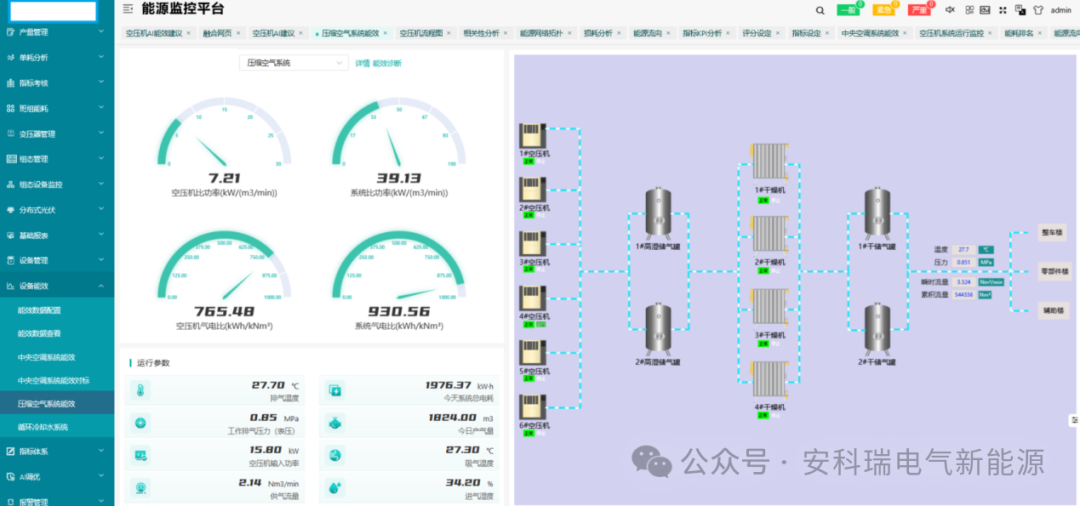Click 4#空压机 compressor icon

(x=532, y=299)
